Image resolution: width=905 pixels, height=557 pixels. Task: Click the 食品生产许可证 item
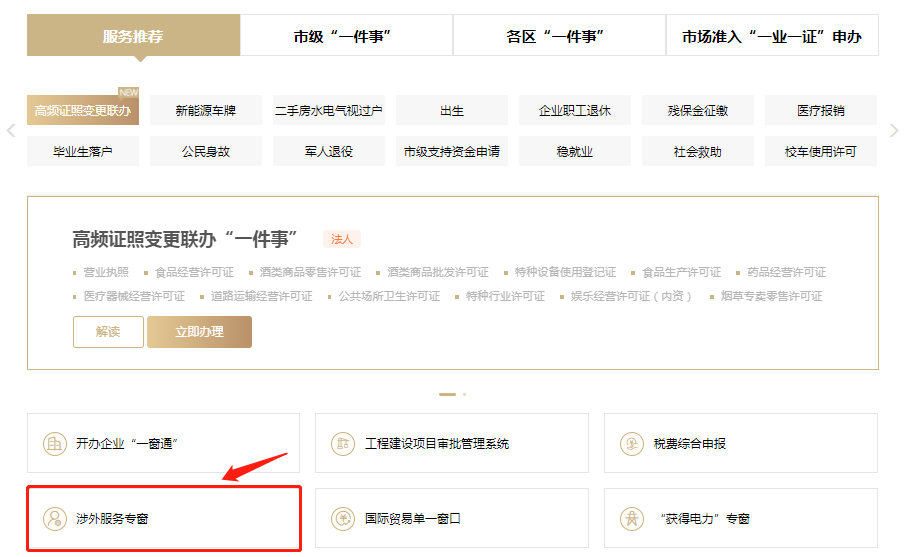pyautogui.click(x=682, y=272)
